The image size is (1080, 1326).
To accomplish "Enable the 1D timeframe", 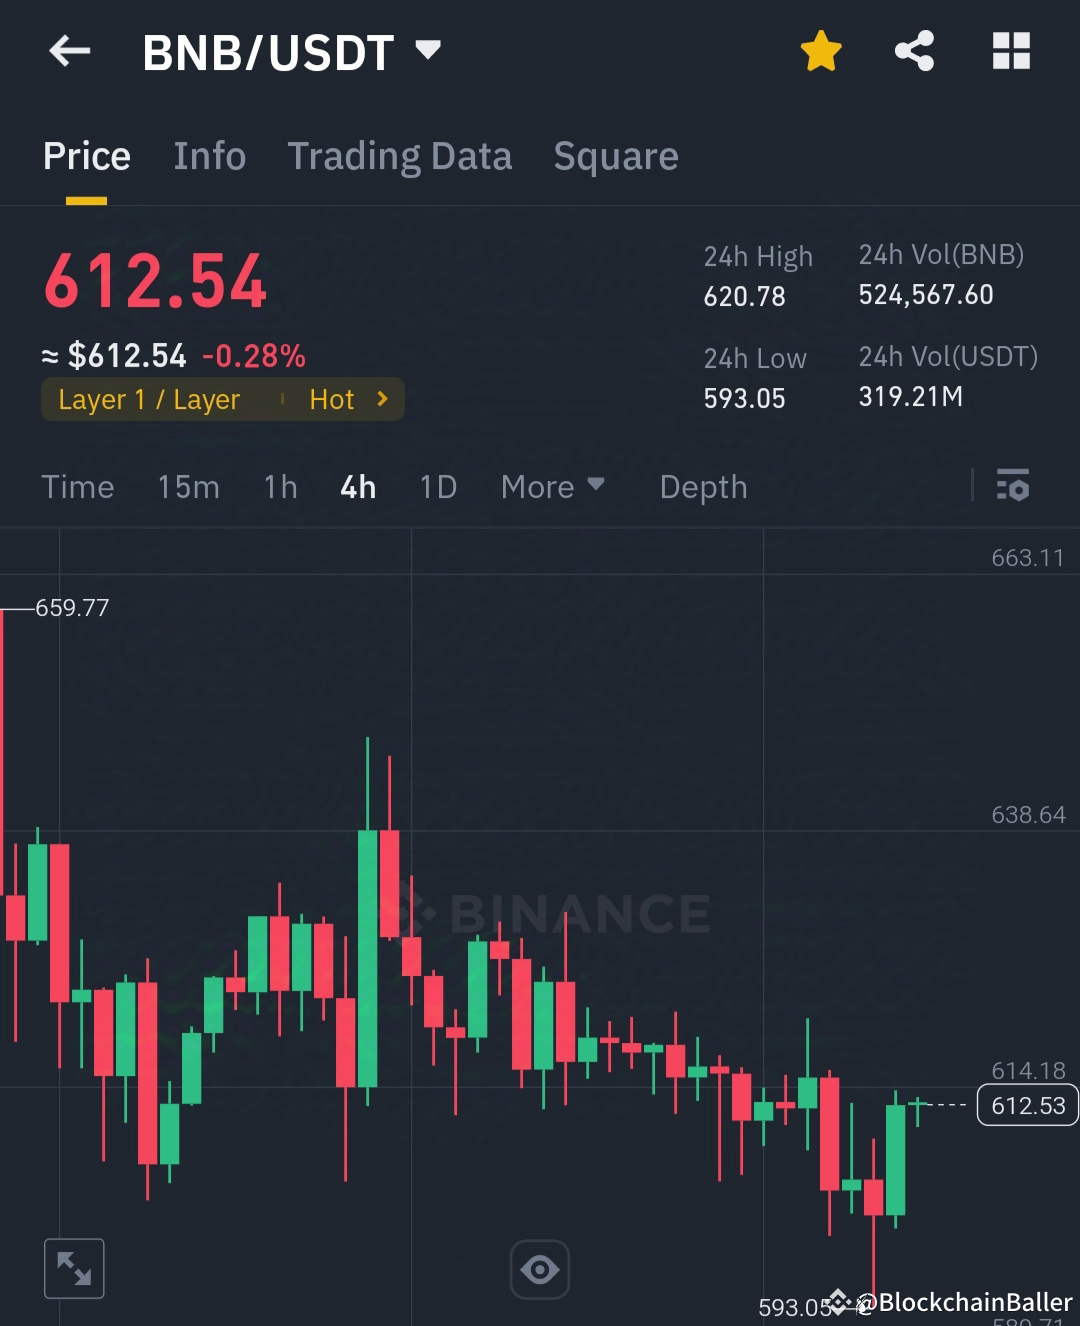I will (437, 487).
